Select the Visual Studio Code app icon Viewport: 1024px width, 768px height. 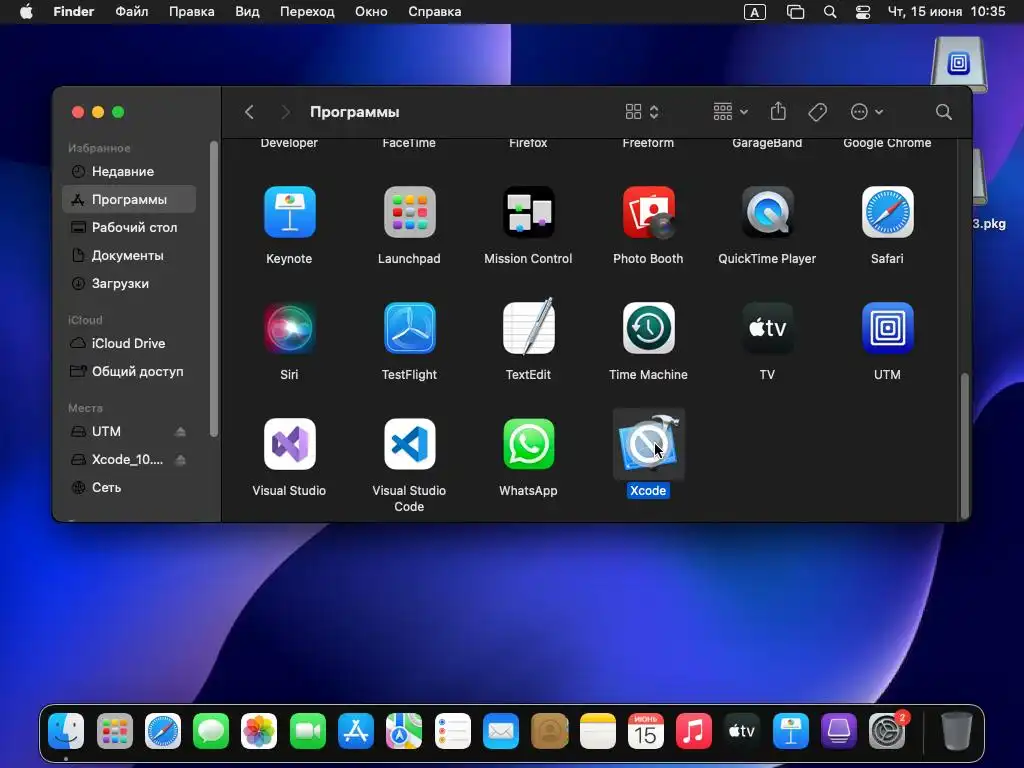pos(409,444)
